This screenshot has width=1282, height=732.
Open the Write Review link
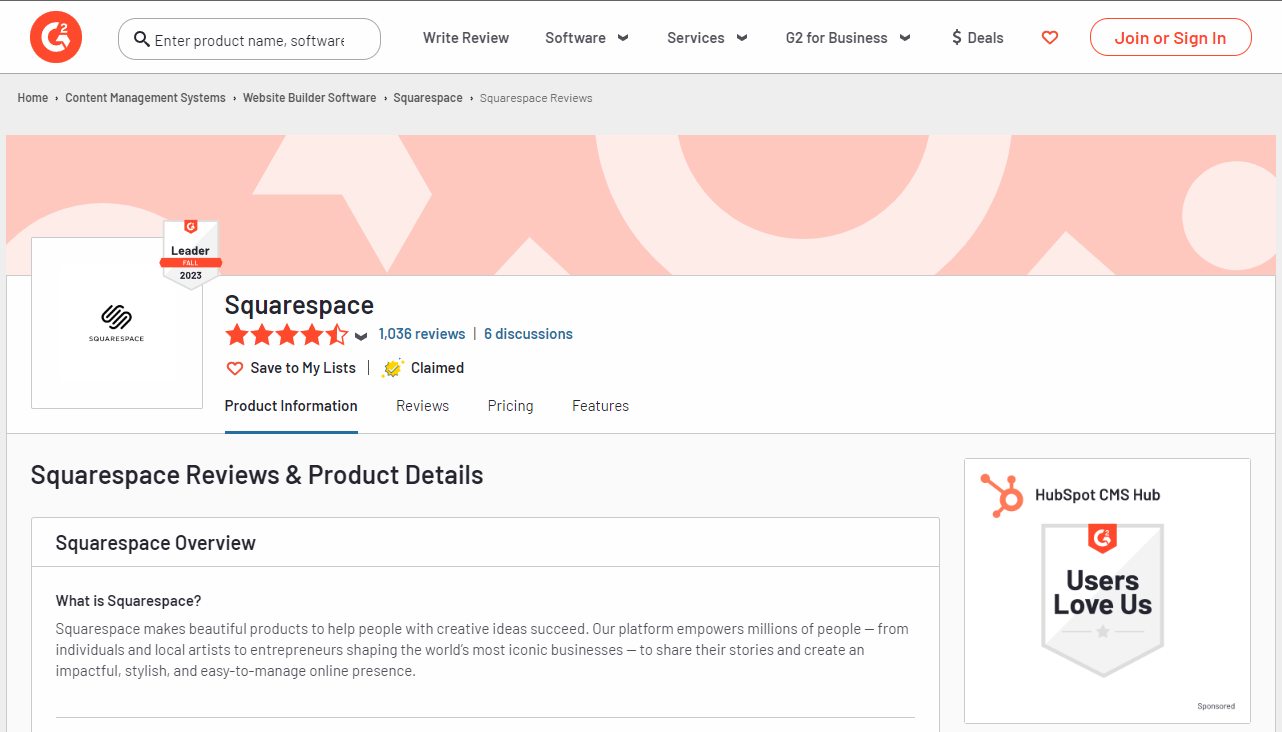(x=466, y=38)
